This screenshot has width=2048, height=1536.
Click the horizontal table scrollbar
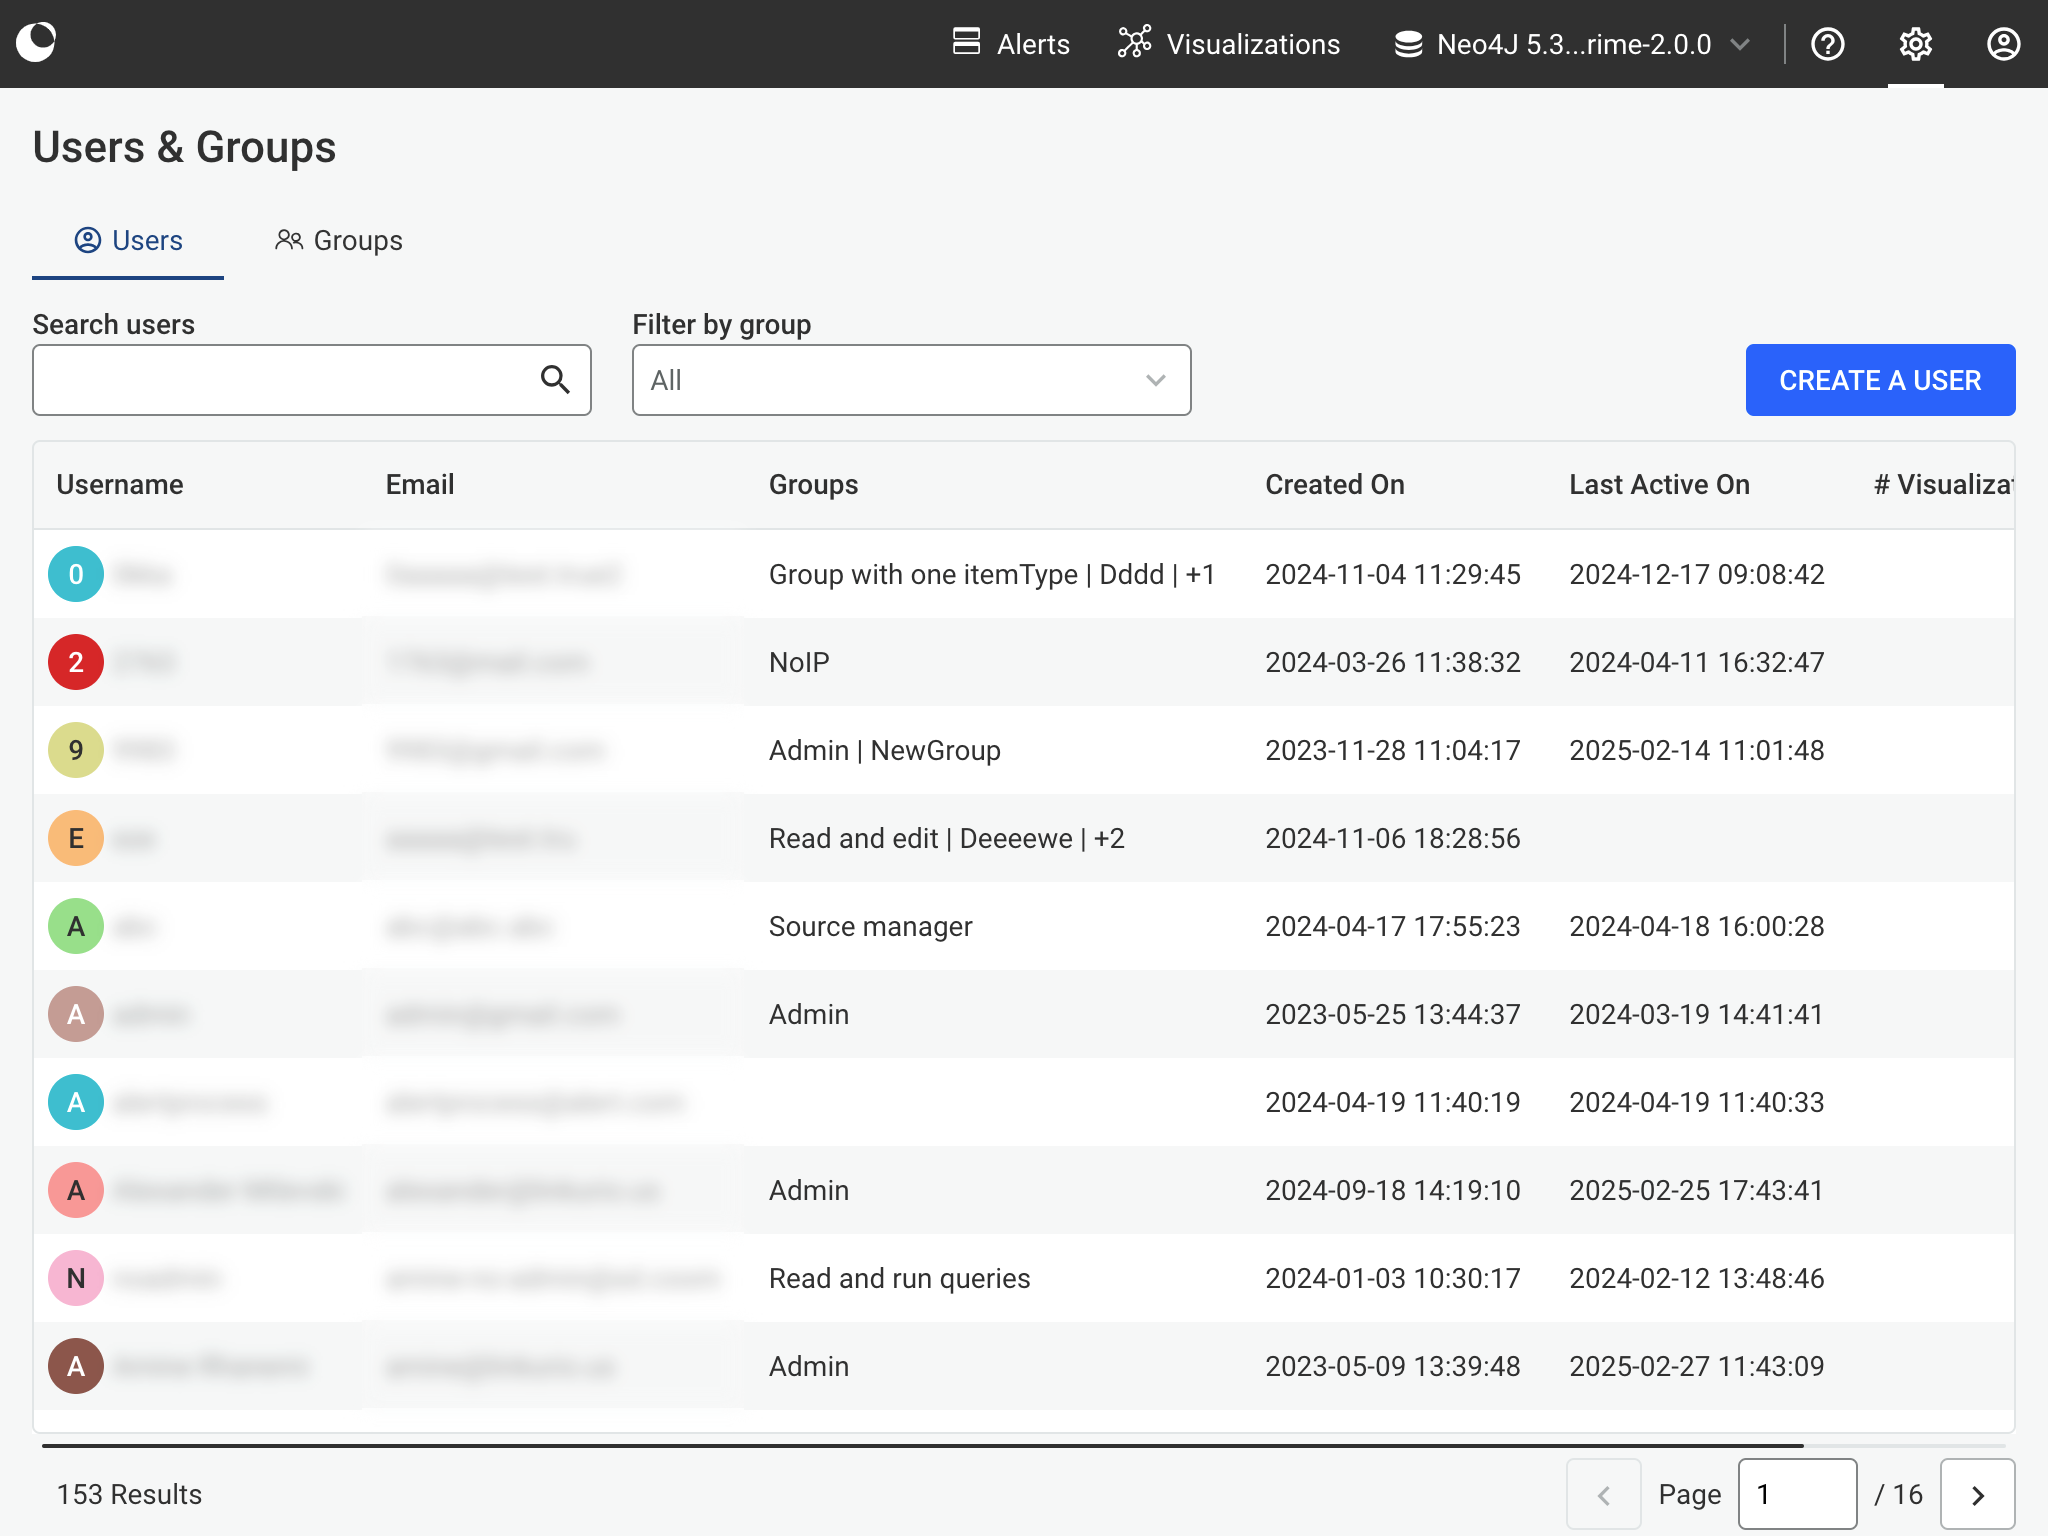point(922,1445)
